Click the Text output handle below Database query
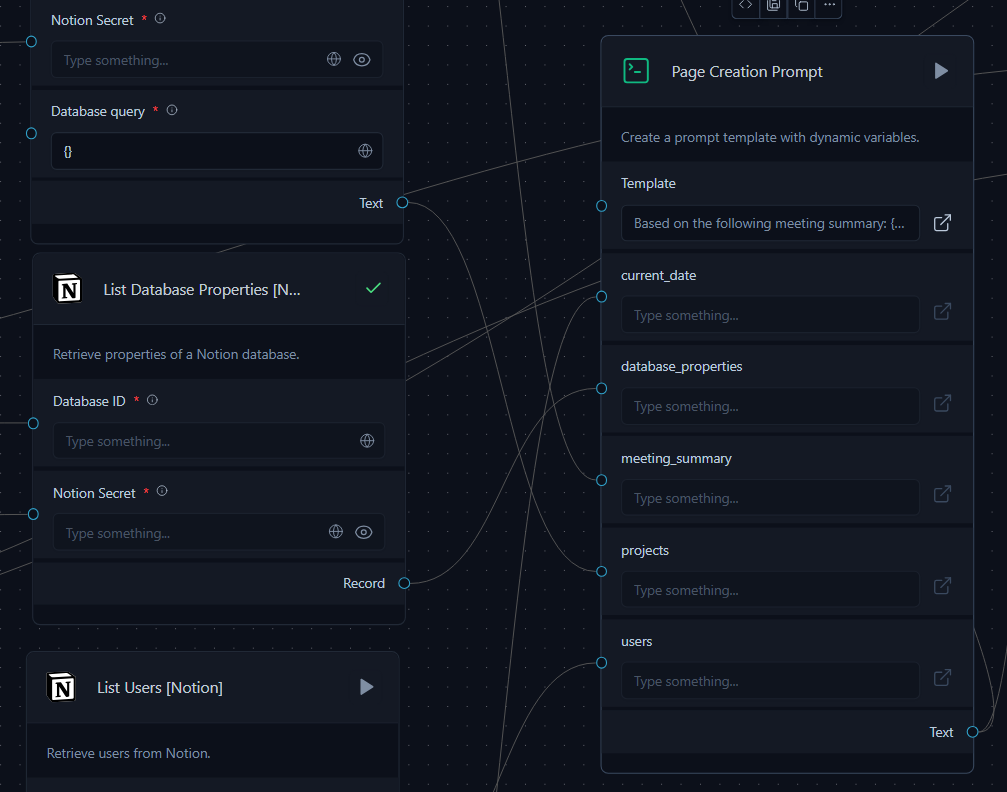The image size is (1007, 792). tap(402, 202)
